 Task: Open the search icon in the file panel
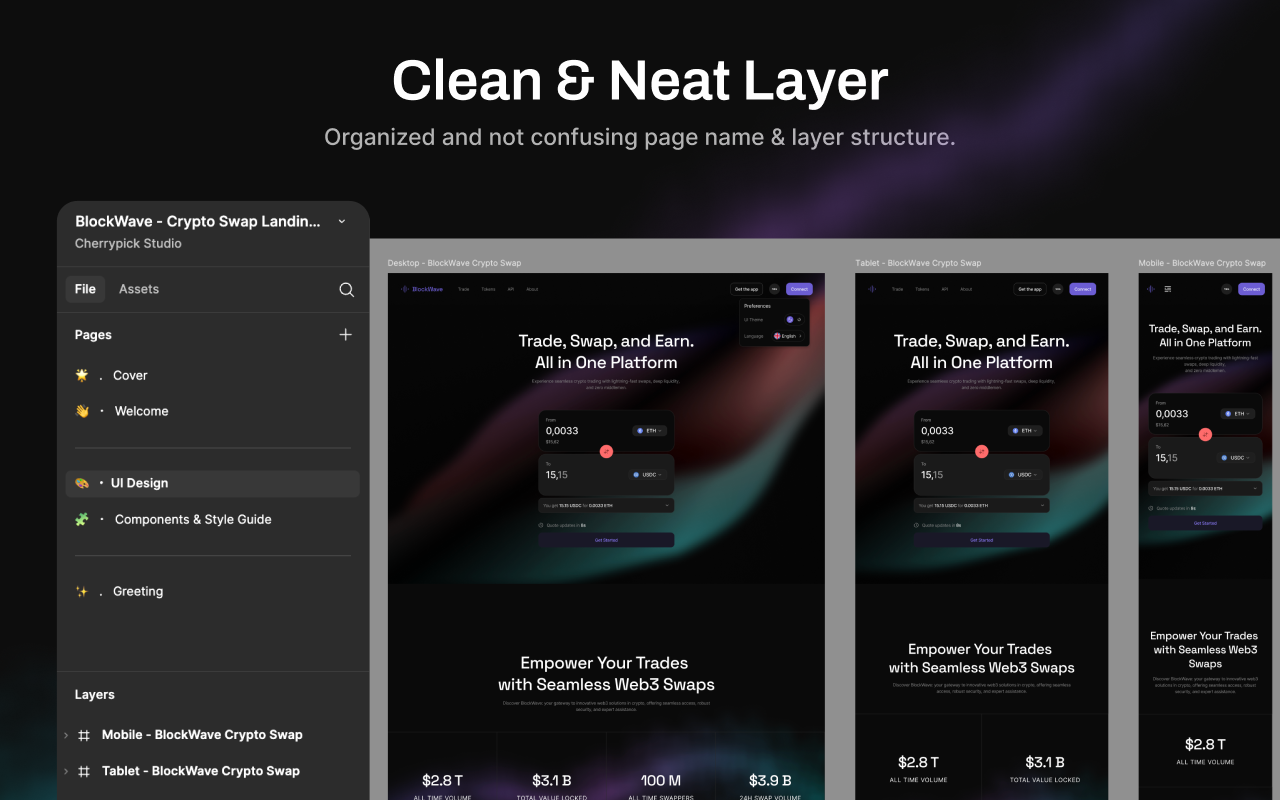click(x=346, y=290)
